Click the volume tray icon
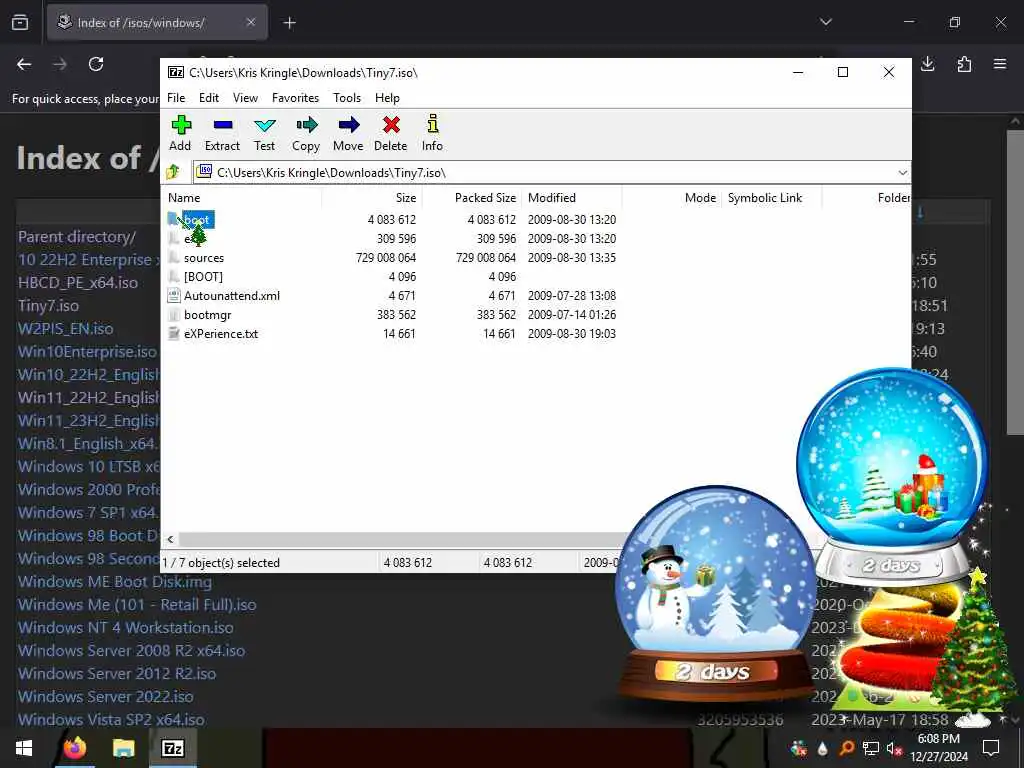 tap(893, 748)
